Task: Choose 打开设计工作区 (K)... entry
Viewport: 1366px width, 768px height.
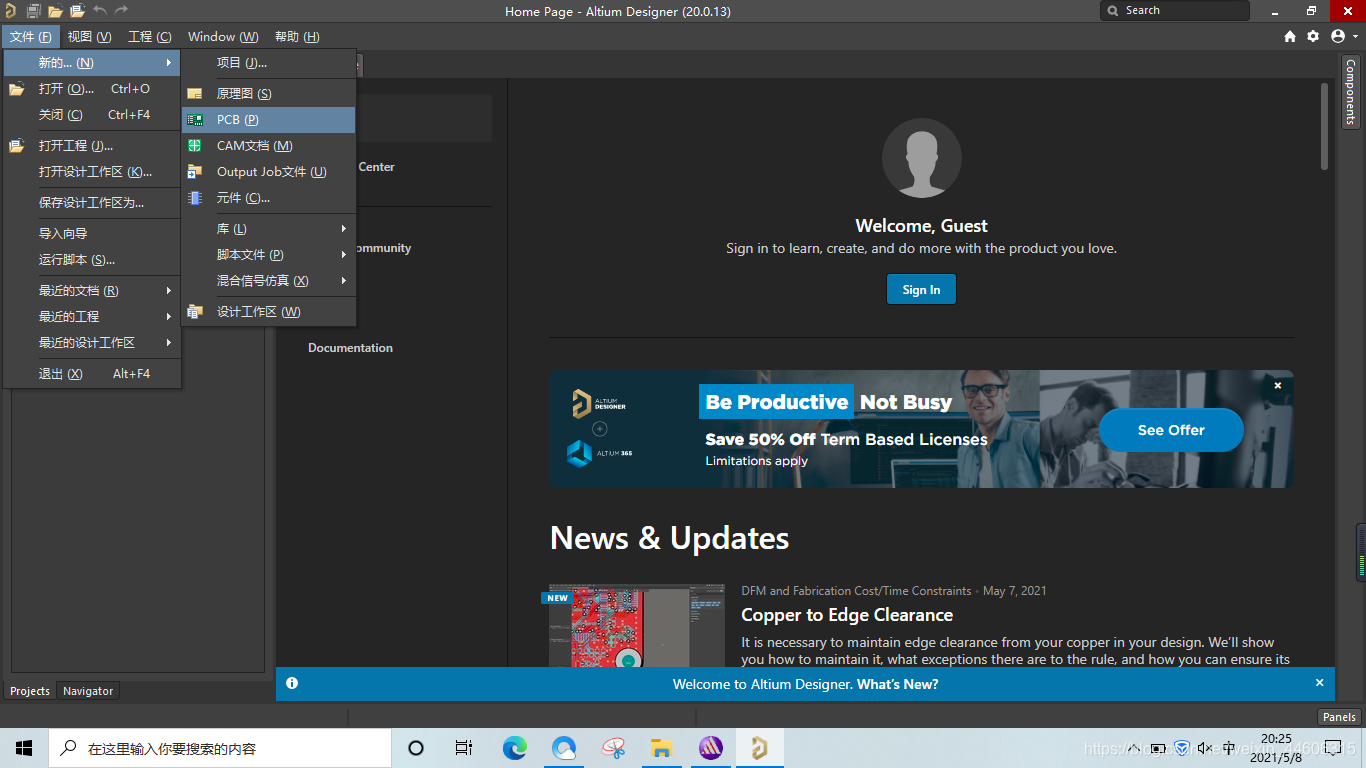Action: click(92, 172)
